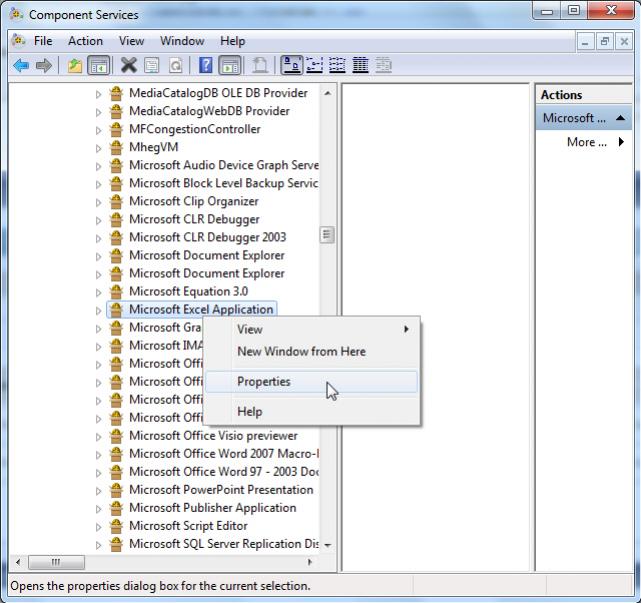Screen dimensions: 641x603
Task: Click the horizontal scrollbar thumb
Action: coord(56,562)
